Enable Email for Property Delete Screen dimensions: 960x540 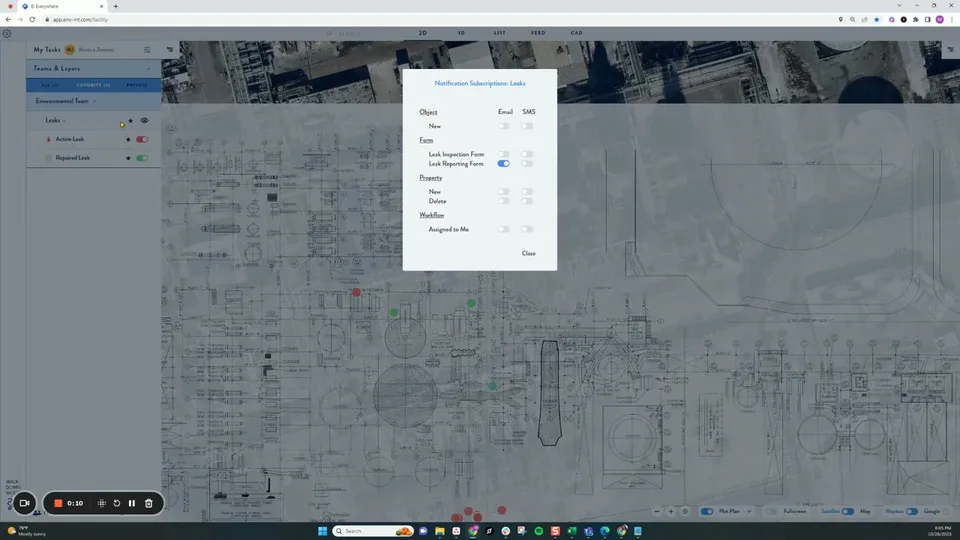503,201
